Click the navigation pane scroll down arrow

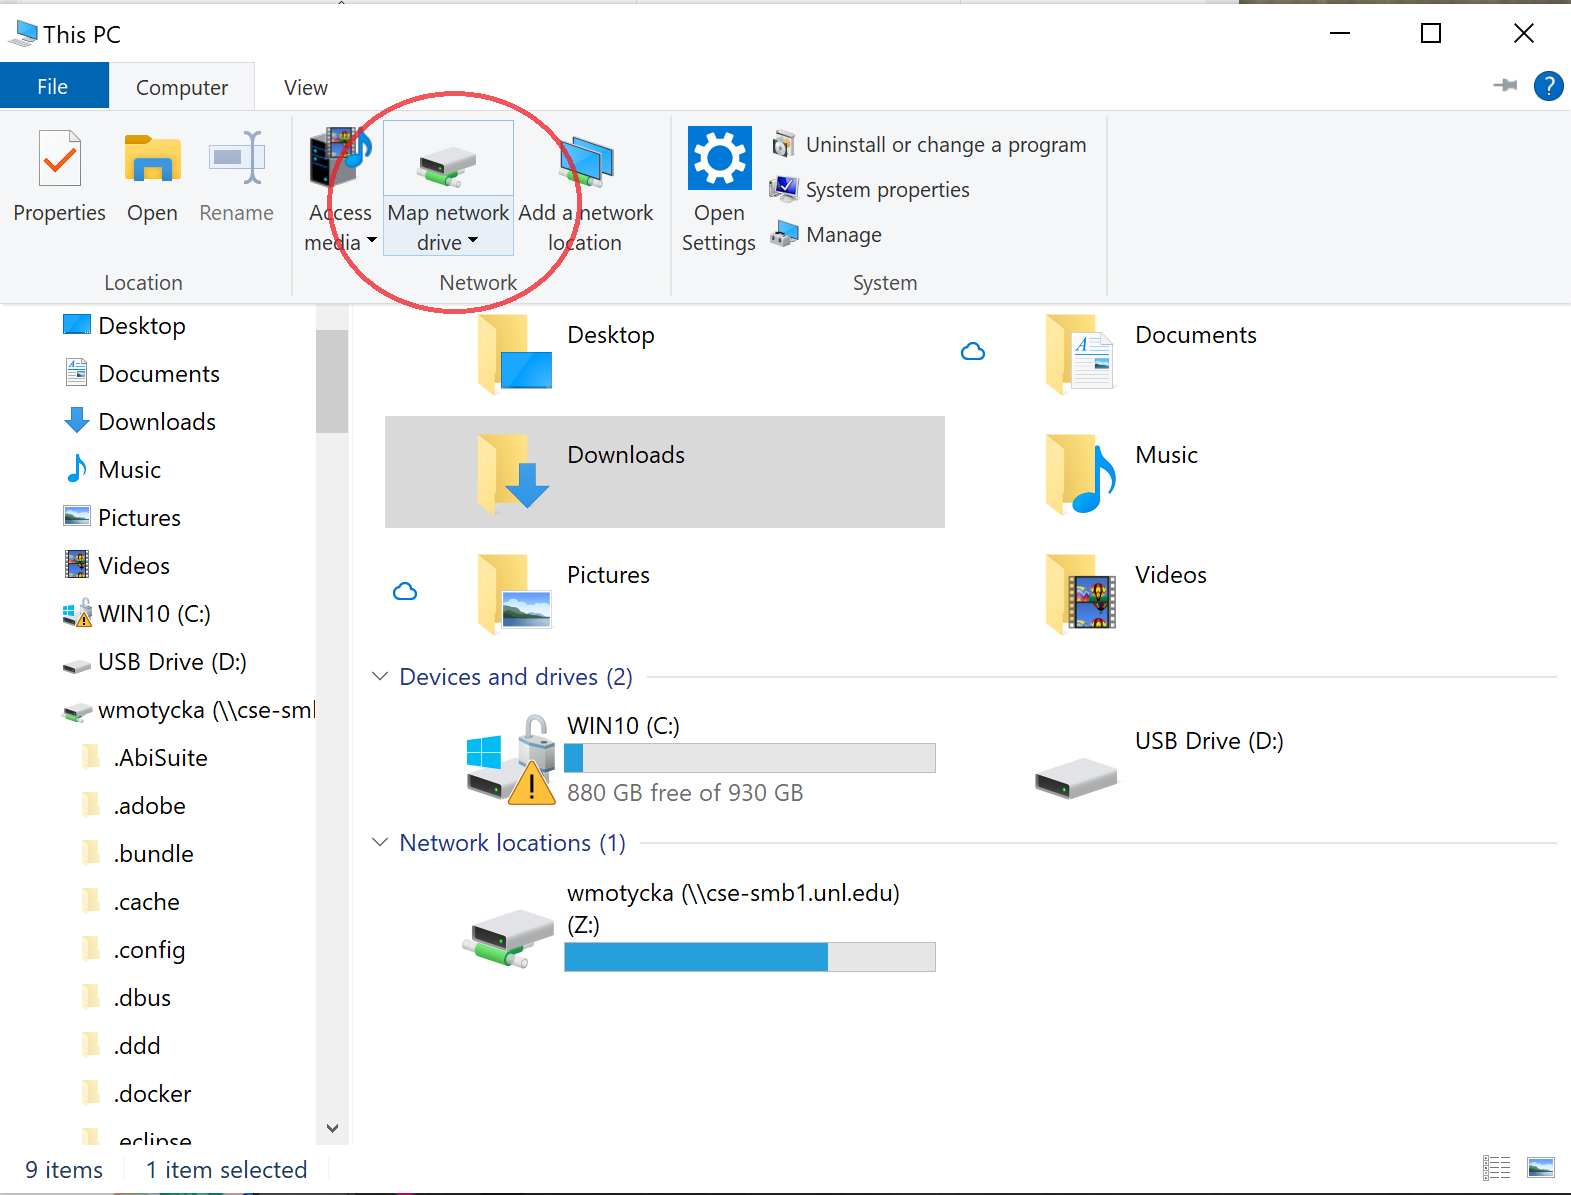(332, 1128)
